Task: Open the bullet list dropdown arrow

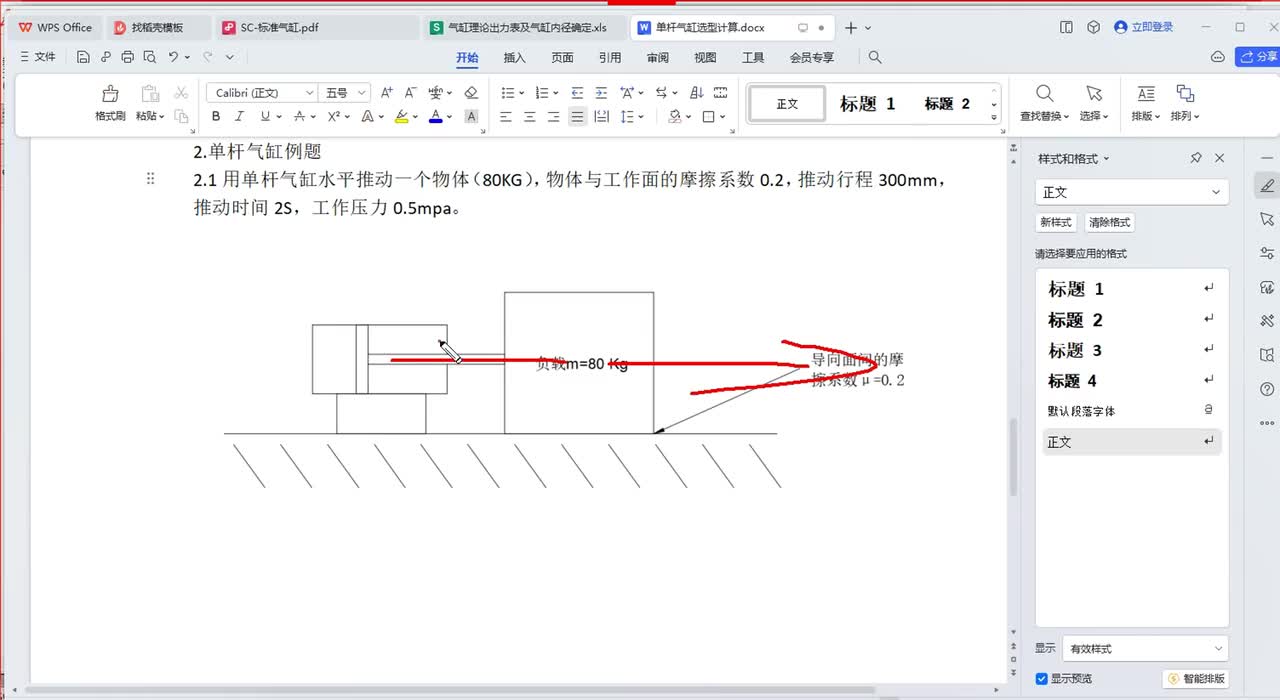Action: (x=521, y=93)
